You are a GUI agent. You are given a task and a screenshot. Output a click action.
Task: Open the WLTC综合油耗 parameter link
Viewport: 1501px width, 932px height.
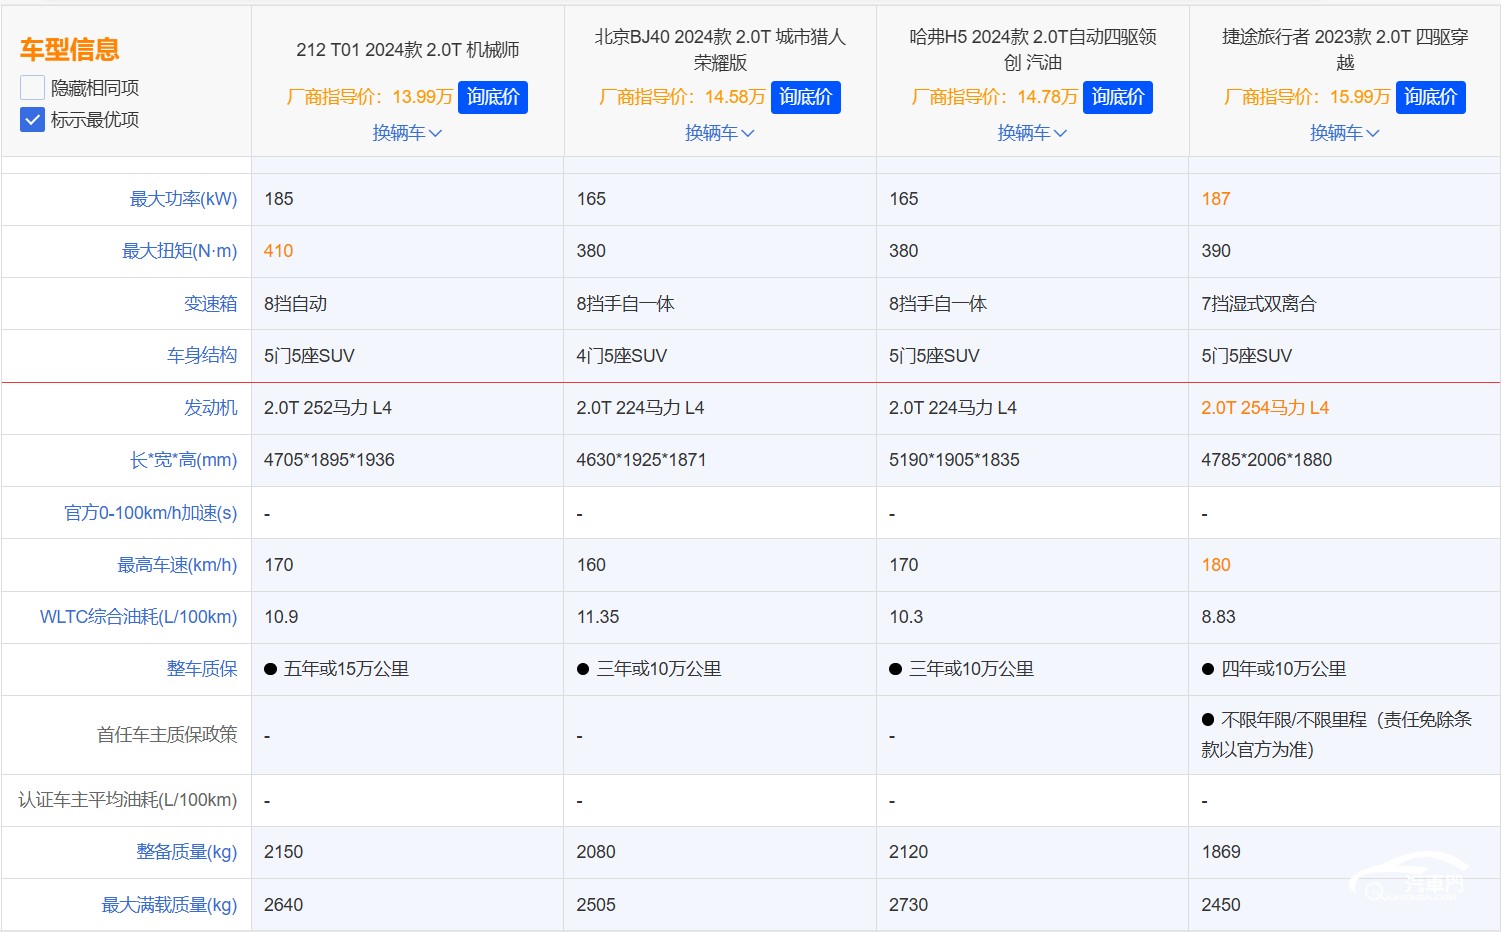tap(139, 617)
